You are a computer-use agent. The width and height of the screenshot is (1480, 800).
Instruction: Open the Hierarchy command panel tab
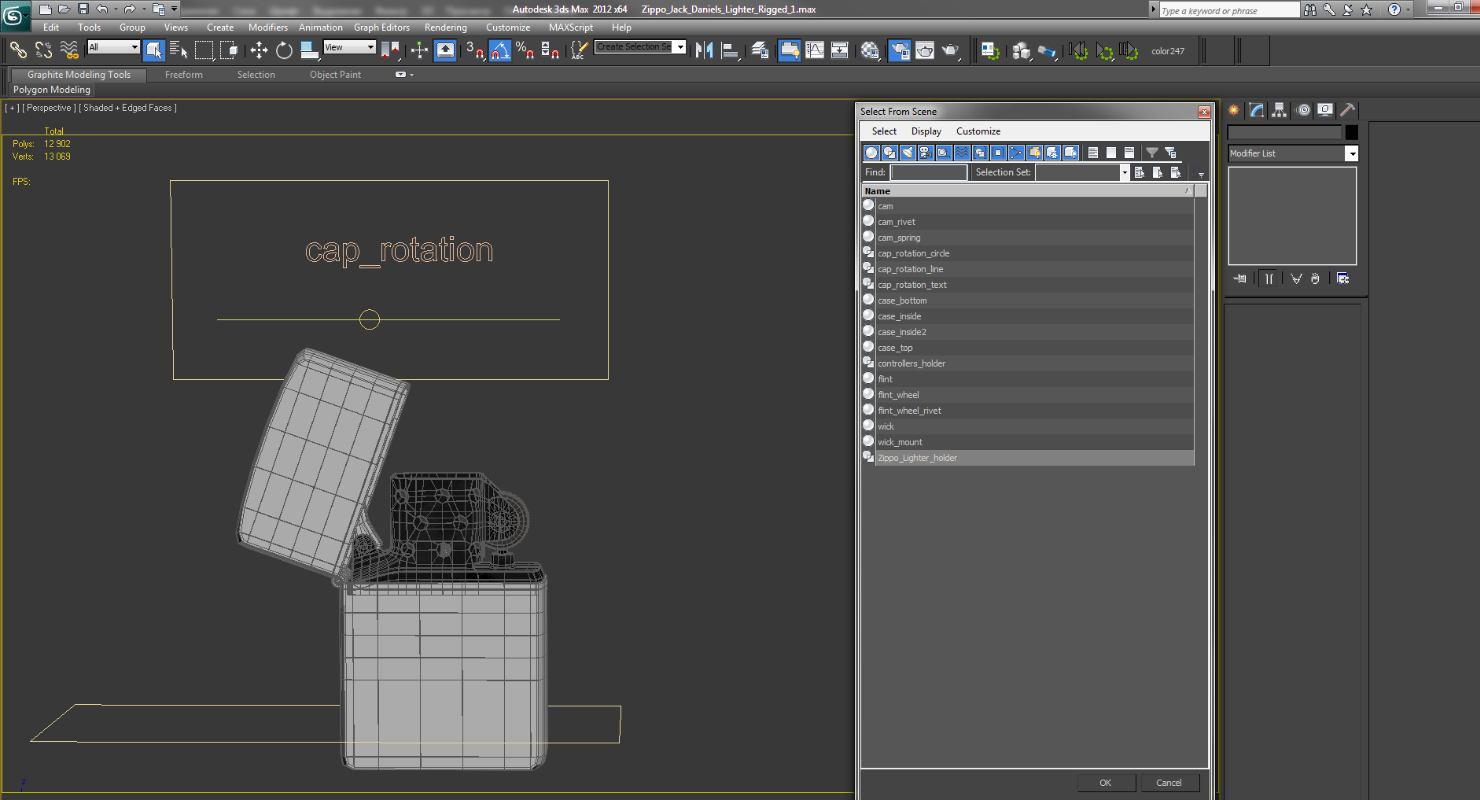tap(1279, 110)
